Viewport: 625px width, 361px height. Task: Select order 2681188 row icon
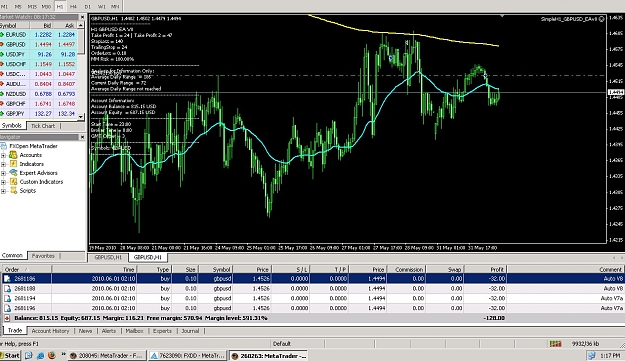(x=8, y=288)
